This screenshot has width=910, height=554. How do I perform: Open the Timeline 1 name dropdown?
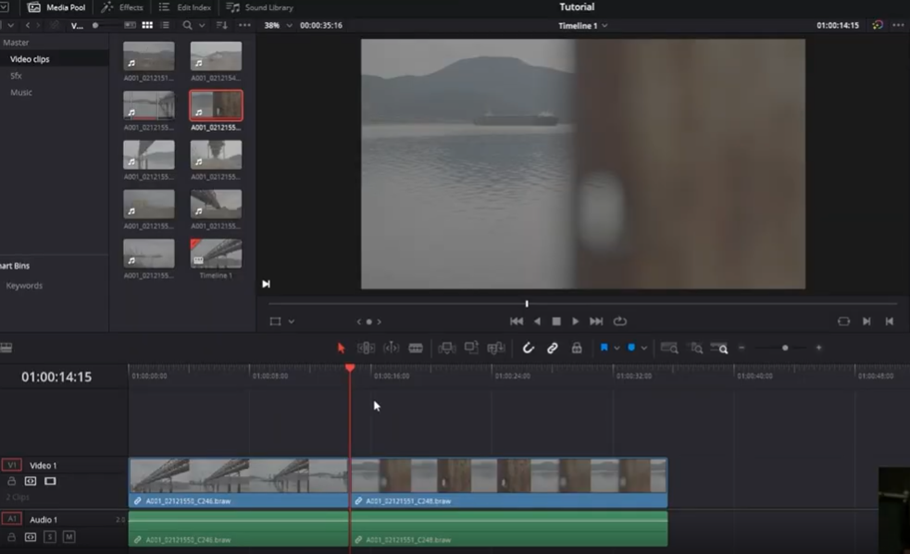(x=583, y=25)
